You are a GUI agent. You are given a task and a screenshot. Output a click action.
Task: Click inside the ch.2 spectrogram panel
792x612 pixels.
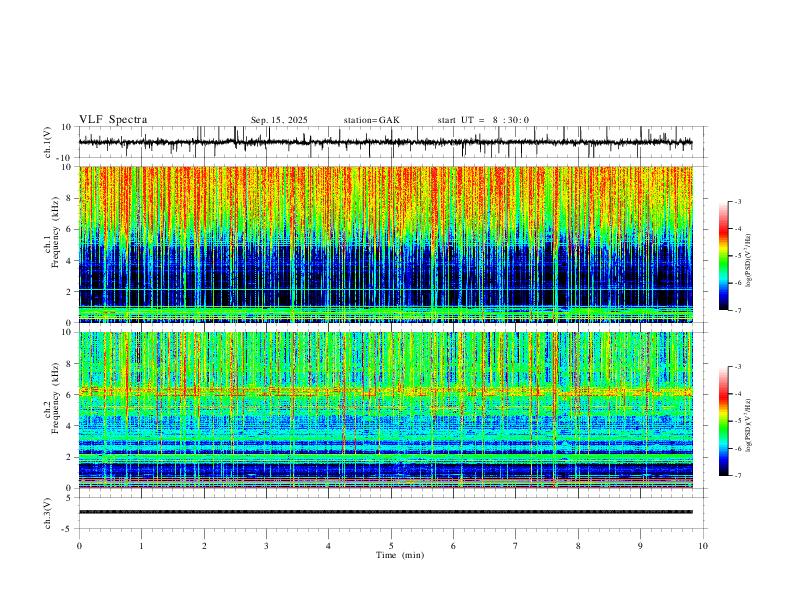(x=385, y=410)
